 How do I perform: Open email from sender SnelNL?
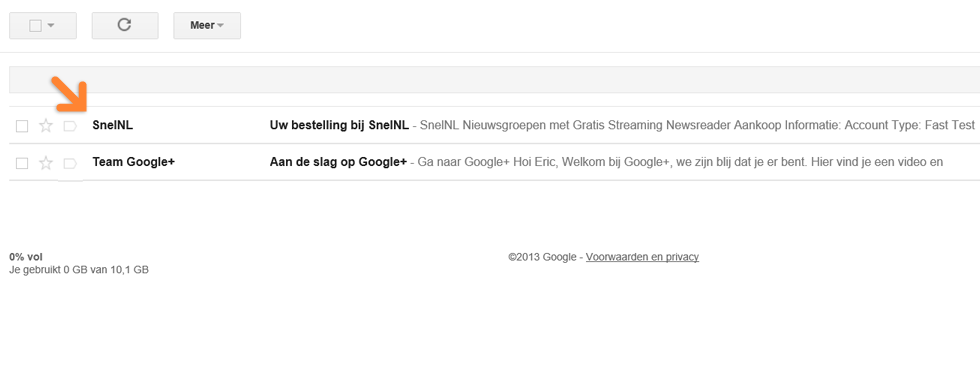112,125
